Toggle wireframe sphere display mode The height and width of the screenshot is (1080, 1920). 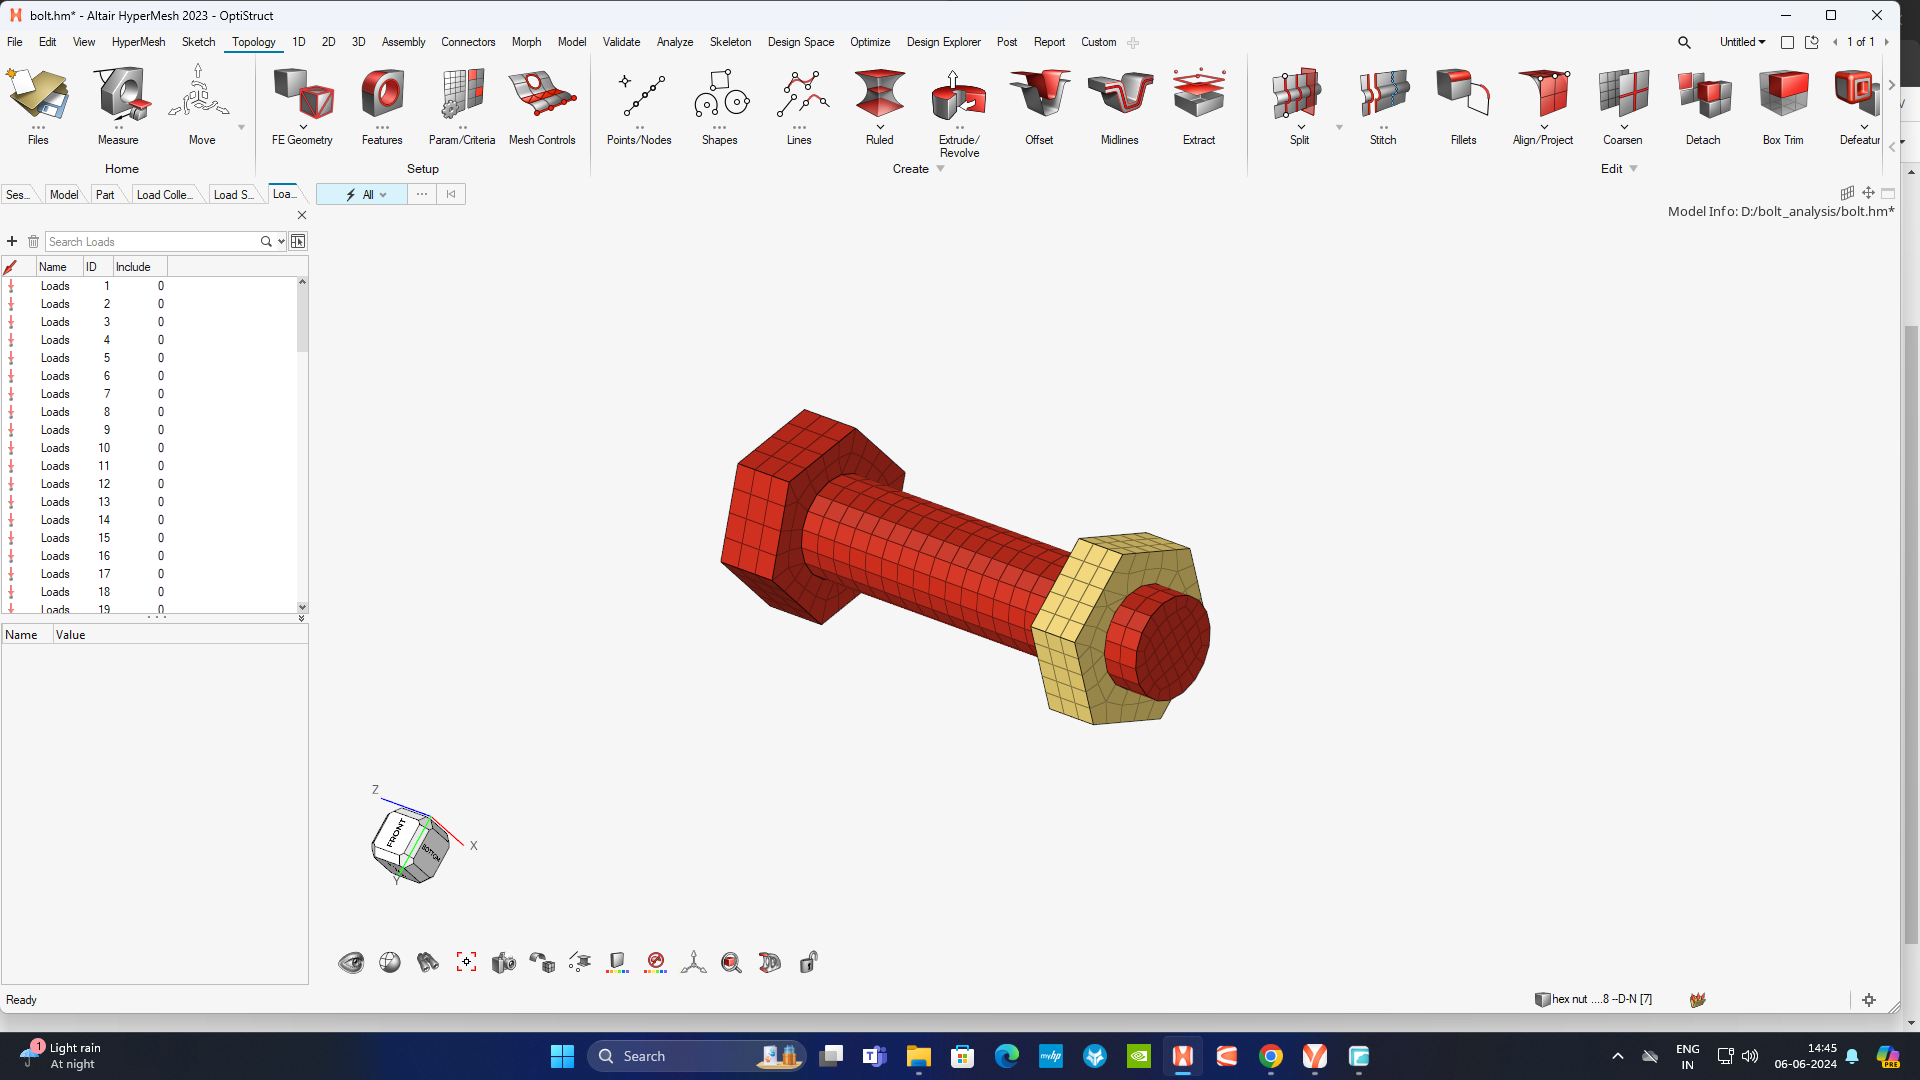point(390,962)
